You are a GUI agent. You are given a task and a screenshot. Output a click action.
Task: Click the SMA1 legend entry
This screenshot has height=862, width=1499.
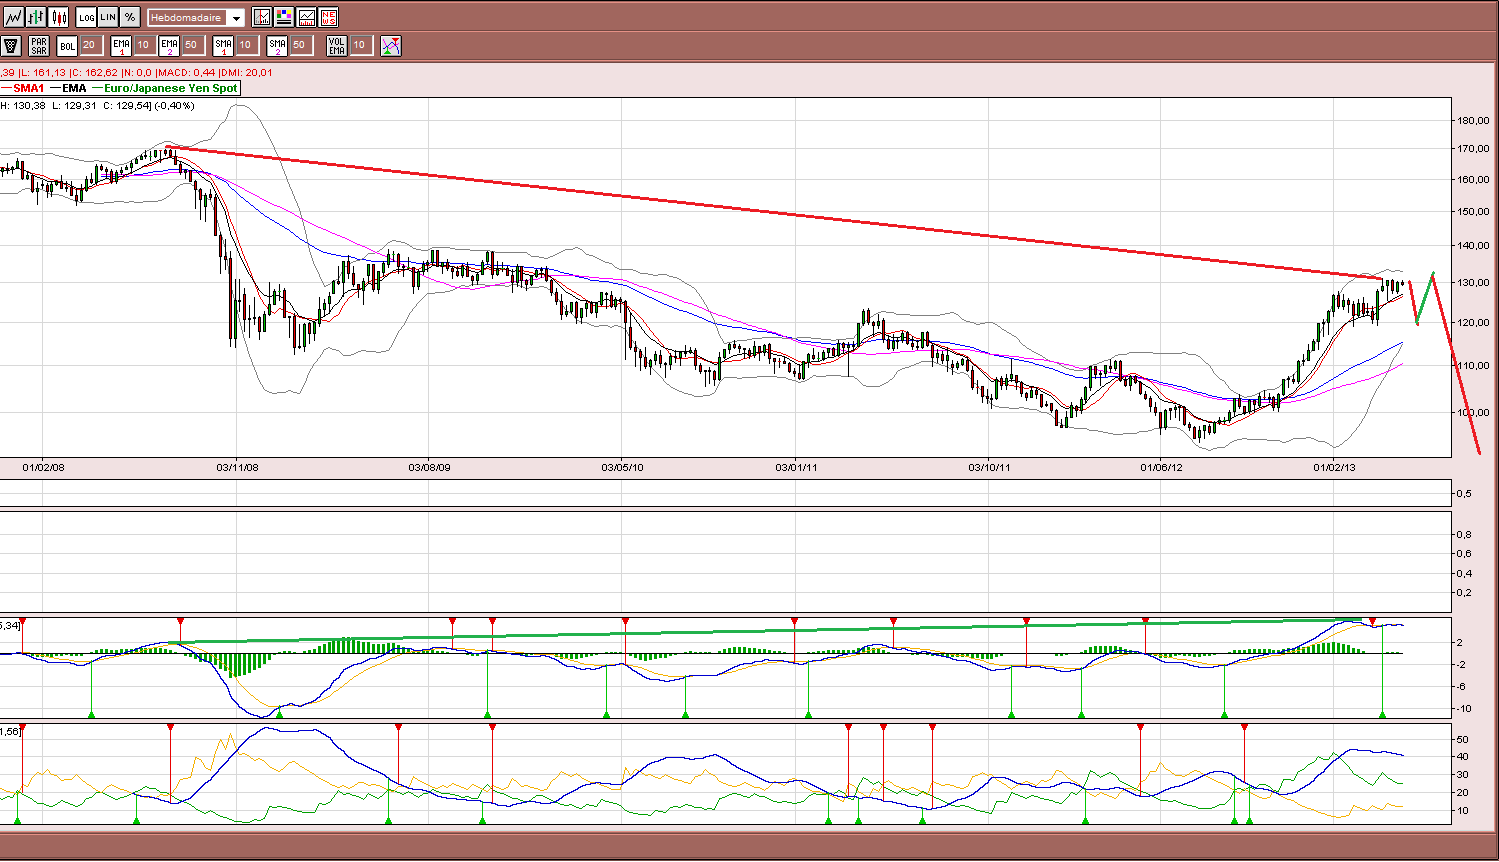22,88
